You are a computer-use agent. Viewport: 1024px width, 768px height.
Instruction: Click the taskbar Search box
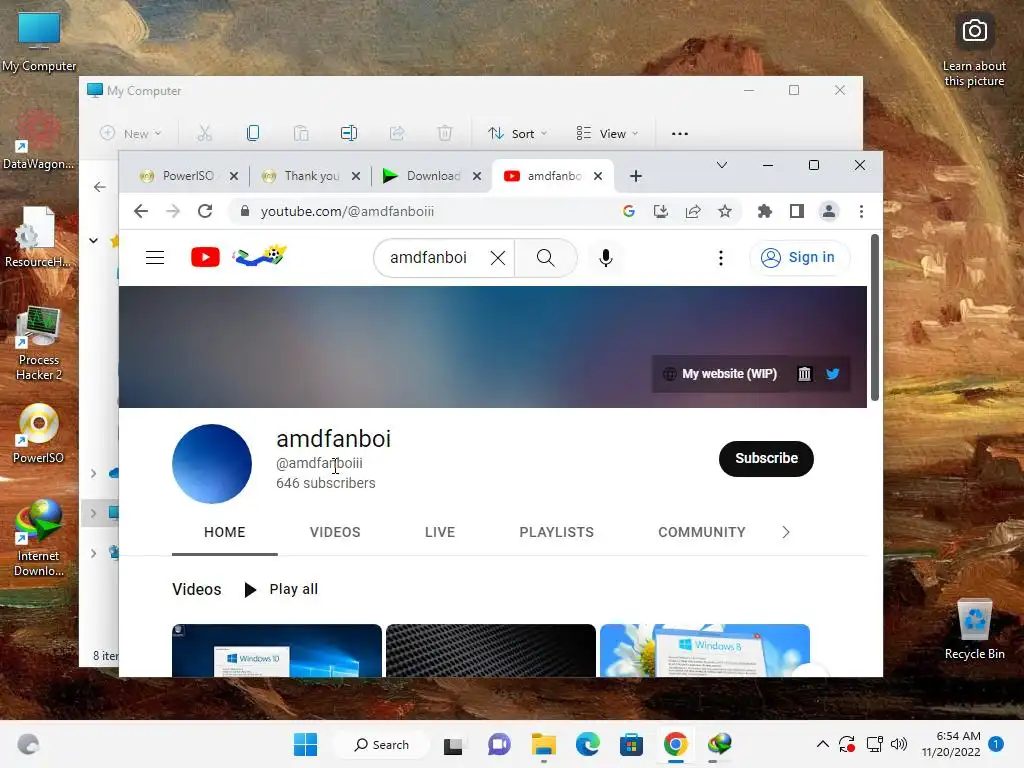381,744
